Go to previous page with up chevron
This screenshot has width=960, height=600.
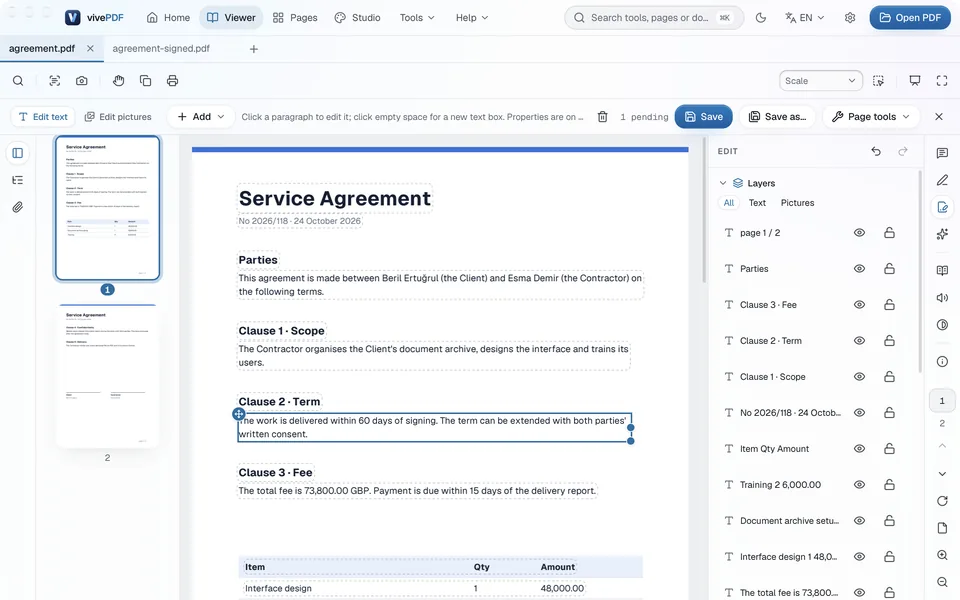(x=942, y=446)
